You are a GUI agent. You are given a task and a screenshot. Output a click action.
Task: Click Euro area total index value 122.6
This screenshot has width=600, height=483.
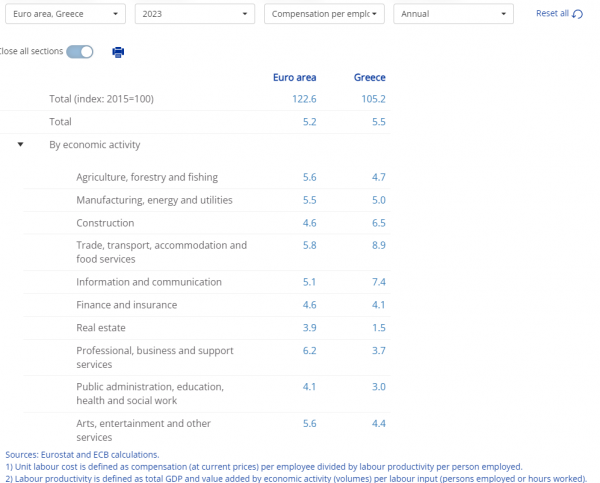[x=303, y=99]
